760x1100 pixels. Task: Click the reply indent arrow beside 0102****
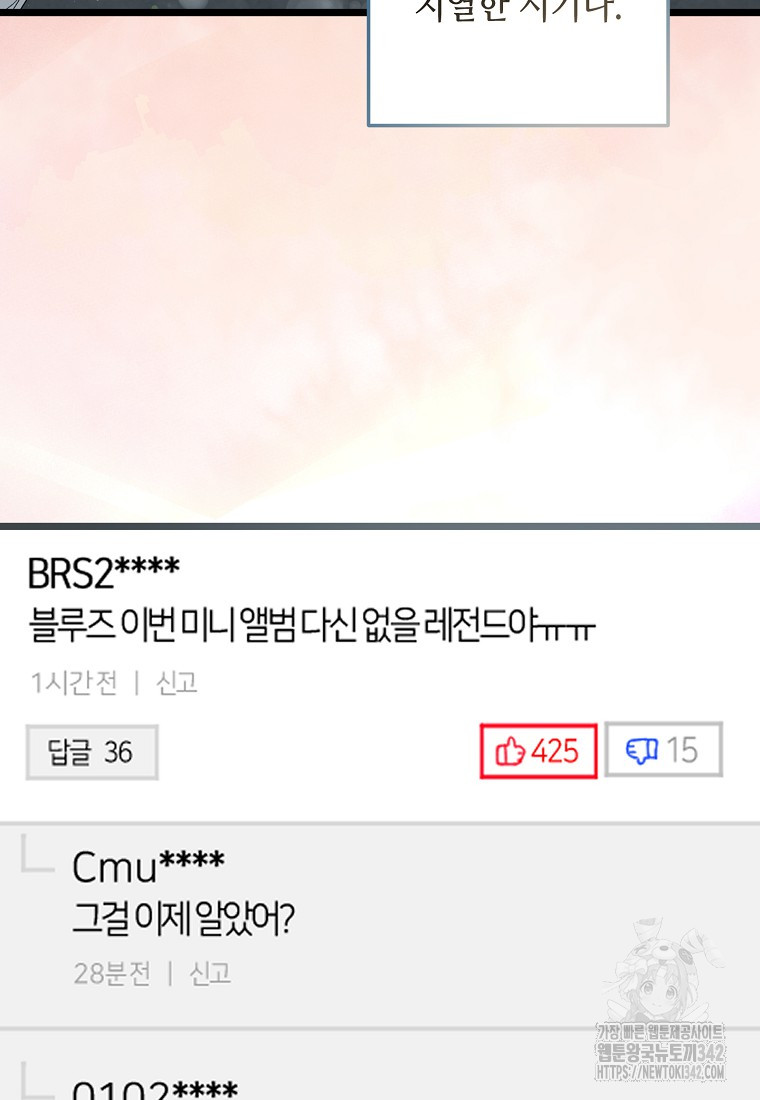pyautogui.click(x=37, y=1080)
